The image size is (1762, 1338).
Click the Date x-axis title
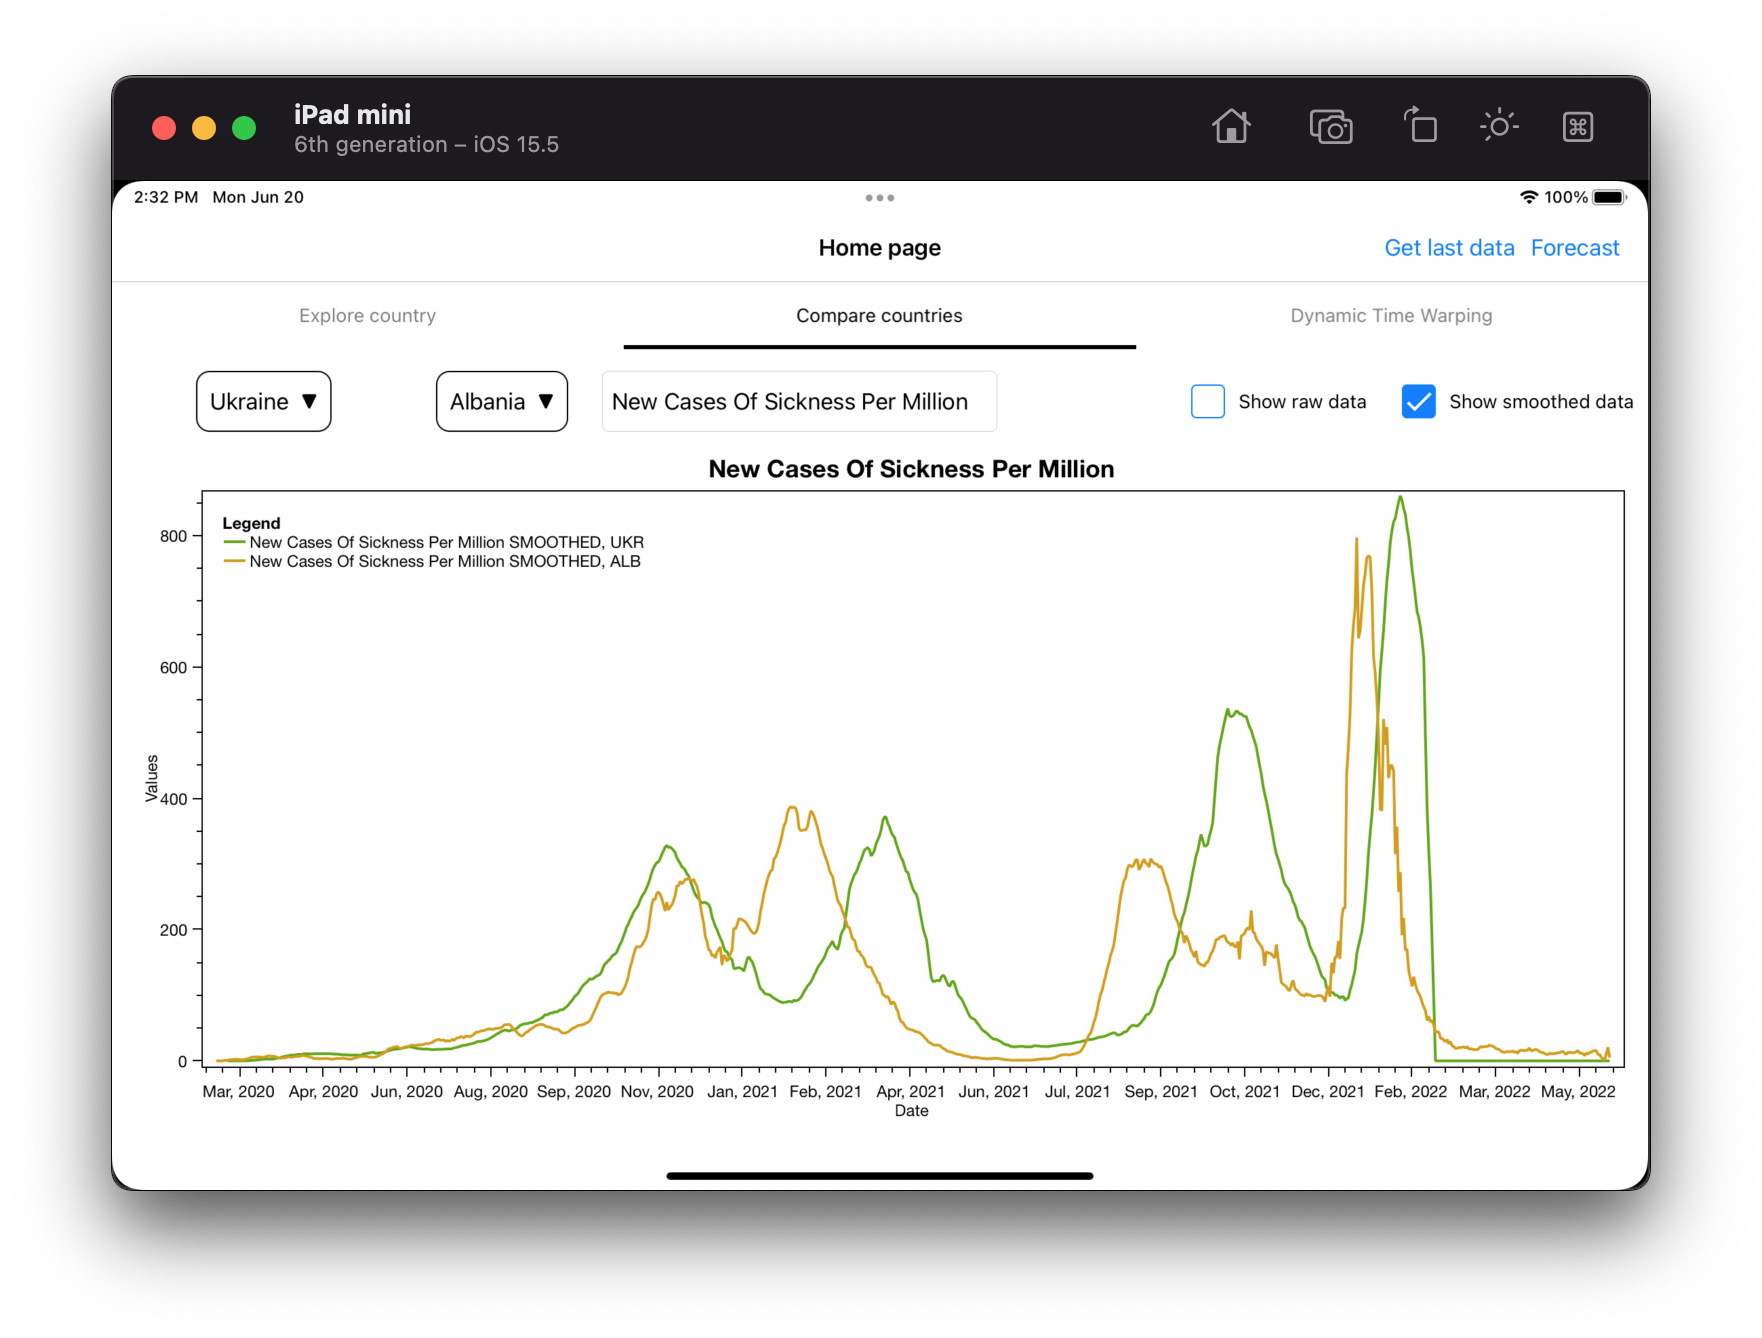pyautogui.click(x=911, y=1111)
